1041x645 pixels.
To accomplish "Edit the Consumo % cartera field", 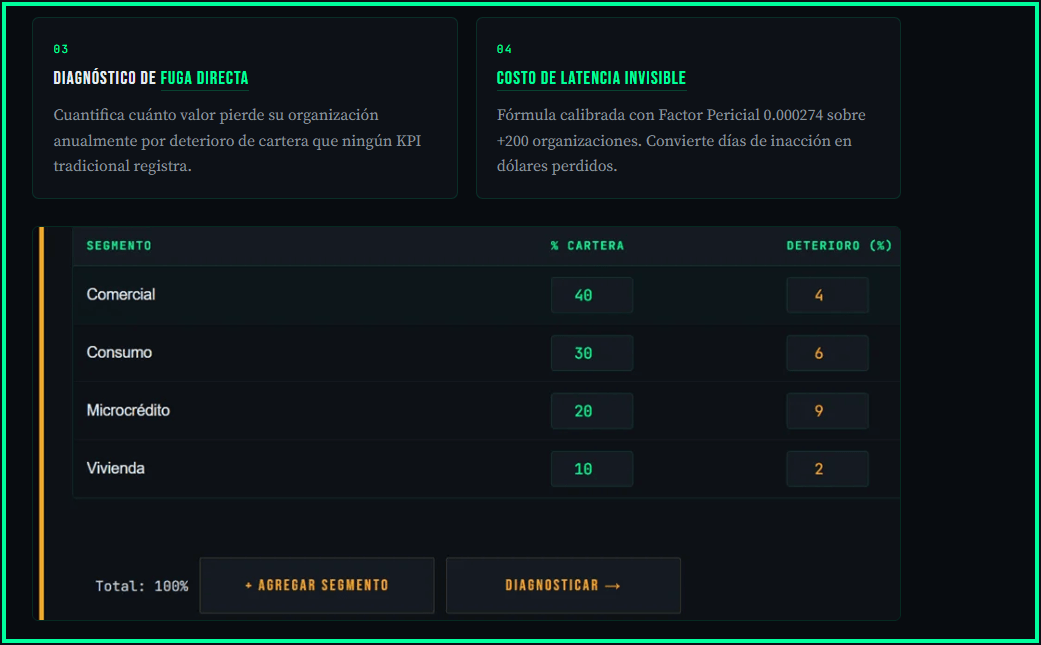I will 592,353.
